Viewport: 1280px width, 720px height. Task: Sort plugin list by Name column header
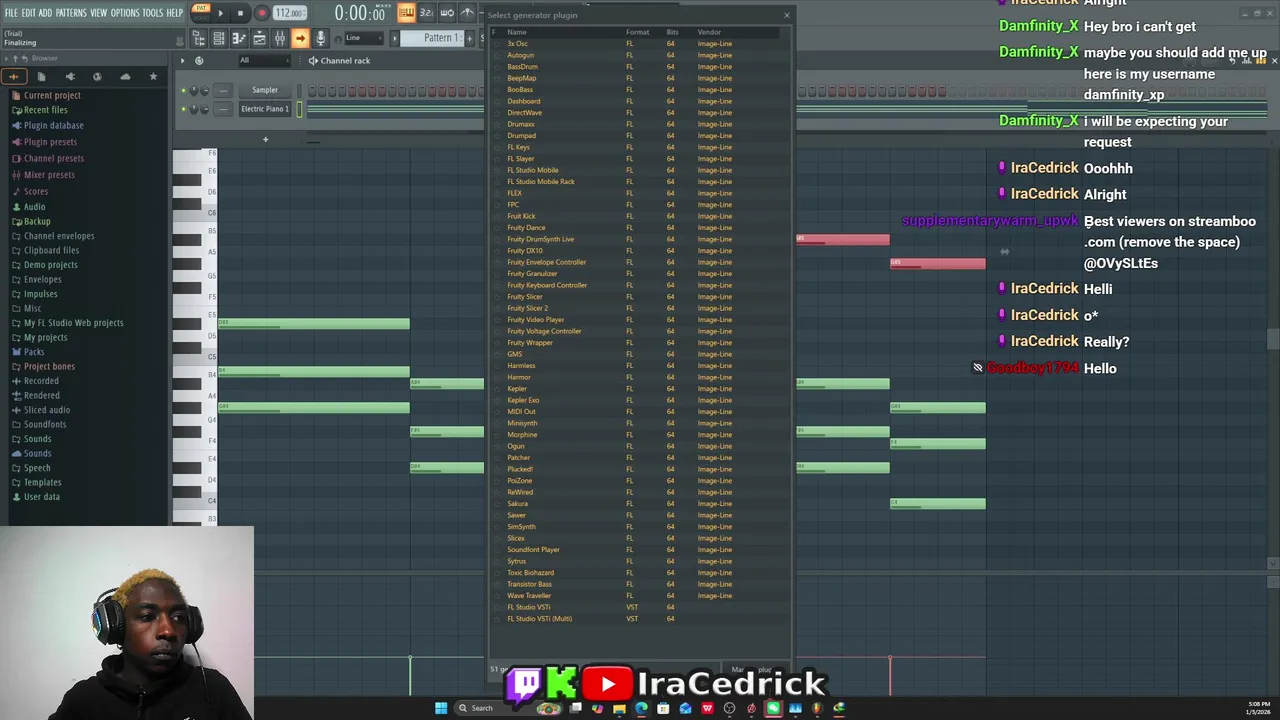tap(517, 32)
